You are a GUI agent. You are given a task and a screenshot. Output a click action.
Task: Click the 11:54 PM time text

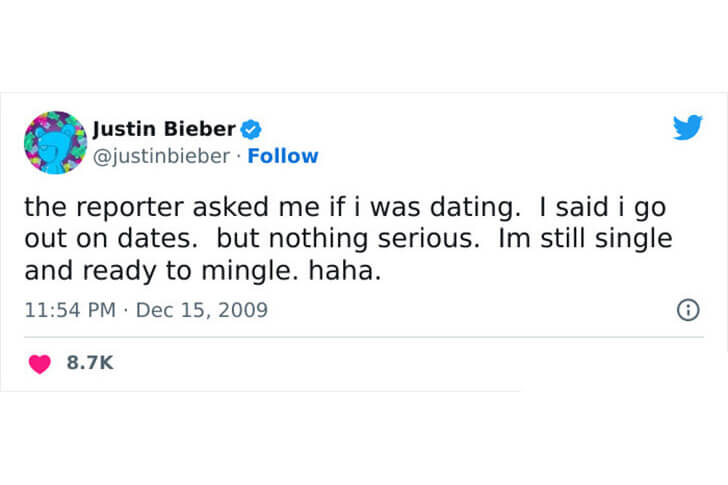point(70,310)
